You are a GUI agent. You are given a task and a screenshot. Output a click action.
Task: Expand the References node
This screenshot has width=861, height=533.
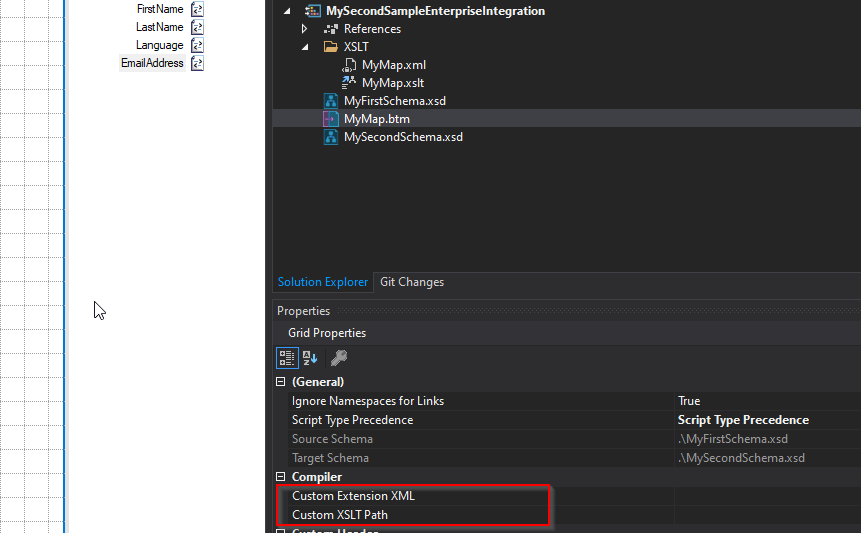304,29
